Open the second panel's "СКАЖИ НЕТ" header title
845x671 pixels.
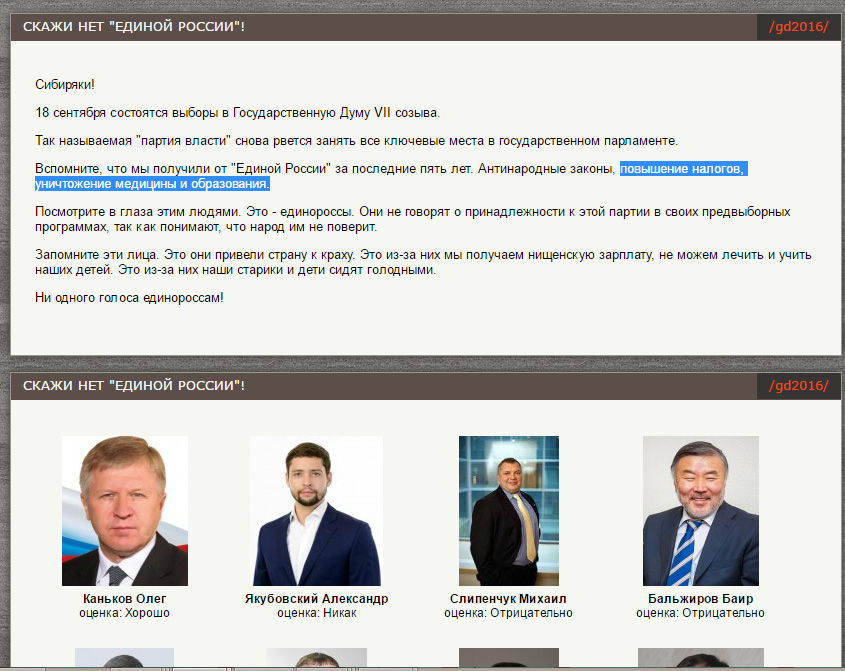click(x=134, y=385)
